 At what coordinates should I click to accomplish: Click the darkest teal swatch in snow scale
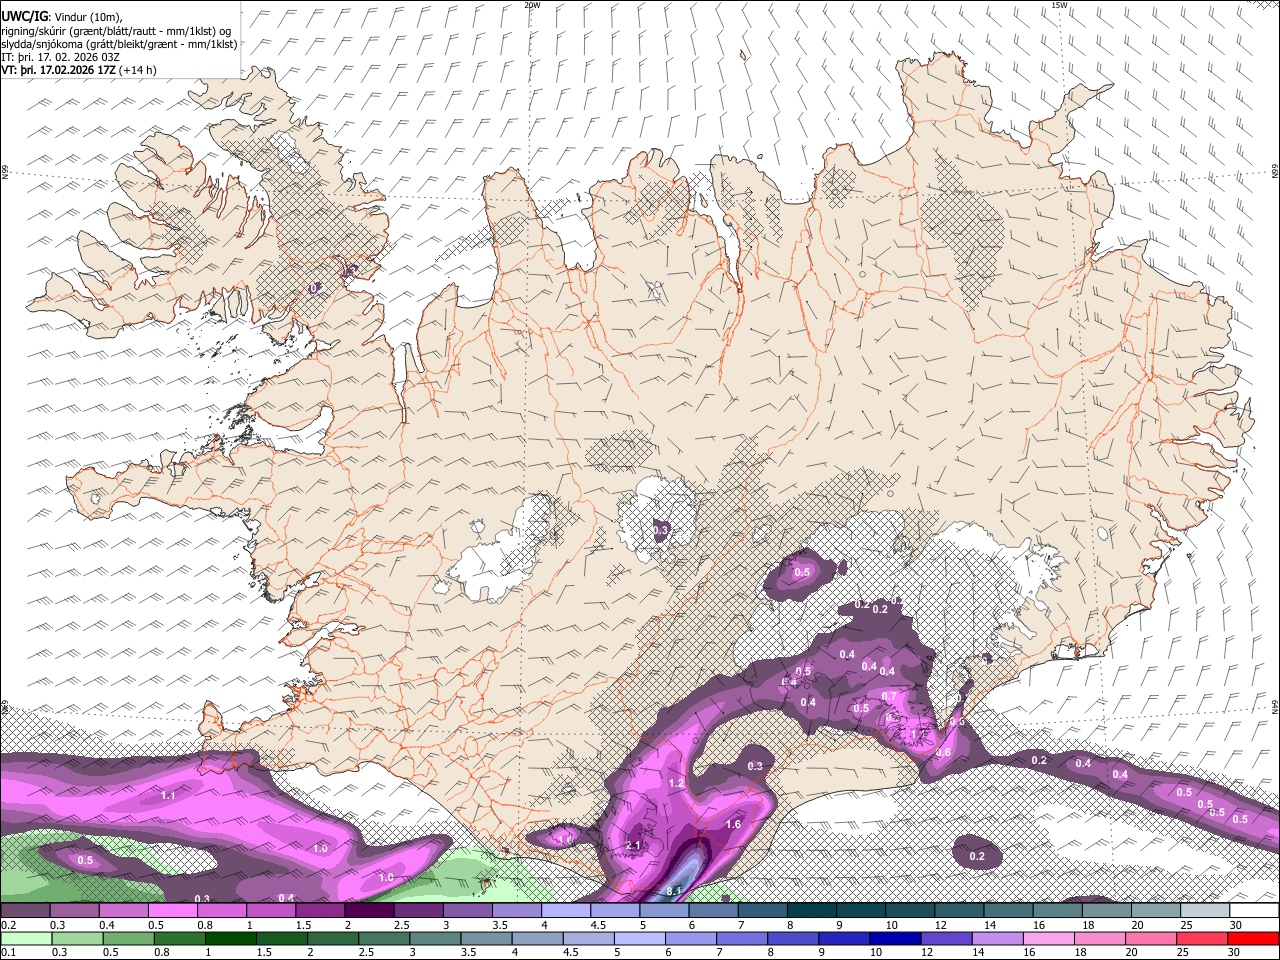(811, 910)
